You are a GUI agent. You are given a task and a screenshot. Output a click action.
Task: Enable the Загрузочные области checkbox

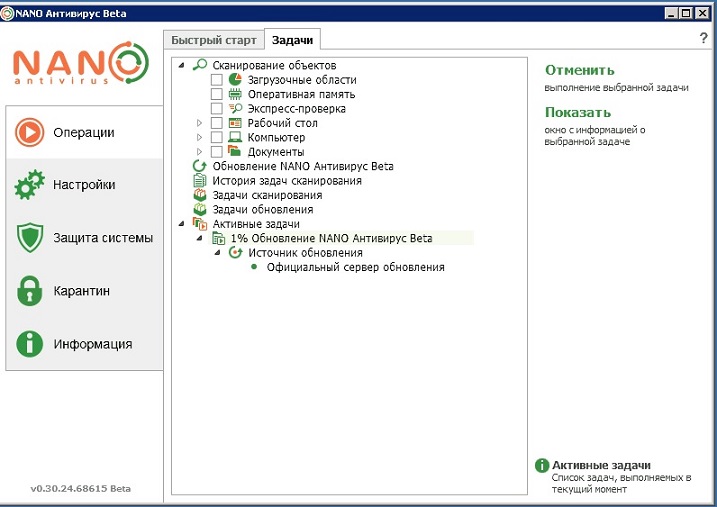click(217, 80)
